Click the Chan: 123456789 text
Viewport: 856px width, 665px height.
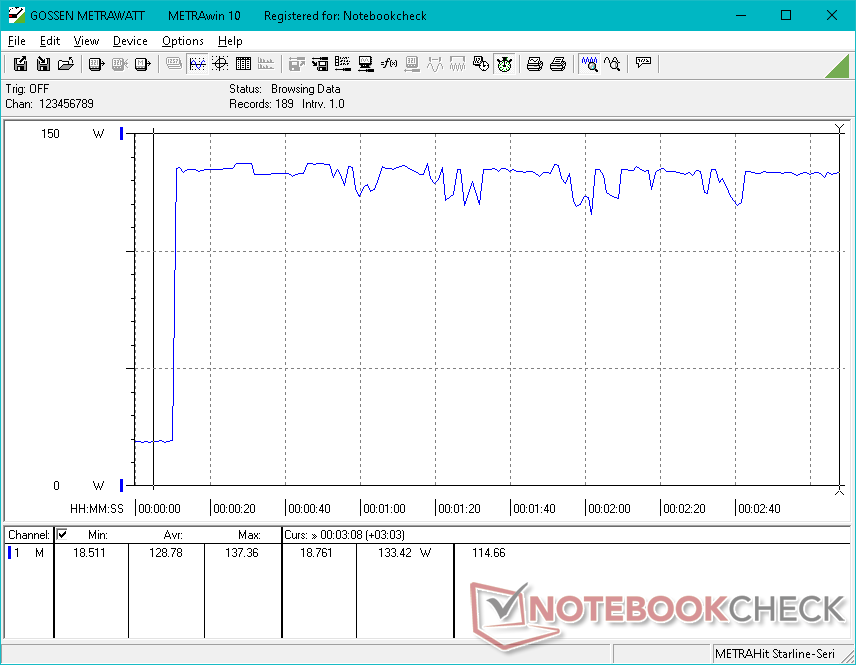(49, 104)
